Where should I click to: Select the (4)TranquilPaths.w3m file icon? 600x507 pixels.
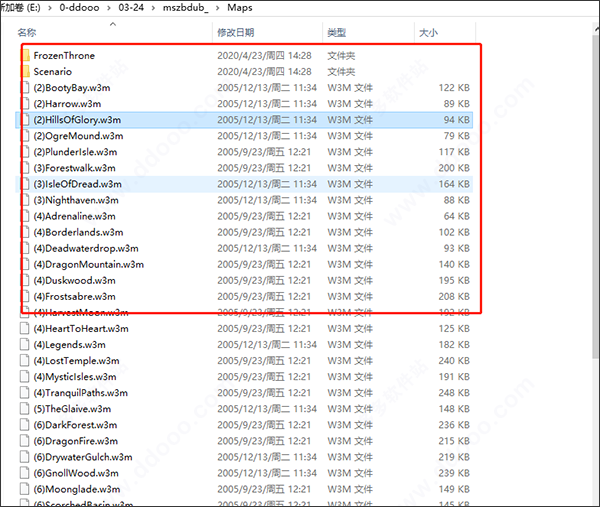click(25, 393)
